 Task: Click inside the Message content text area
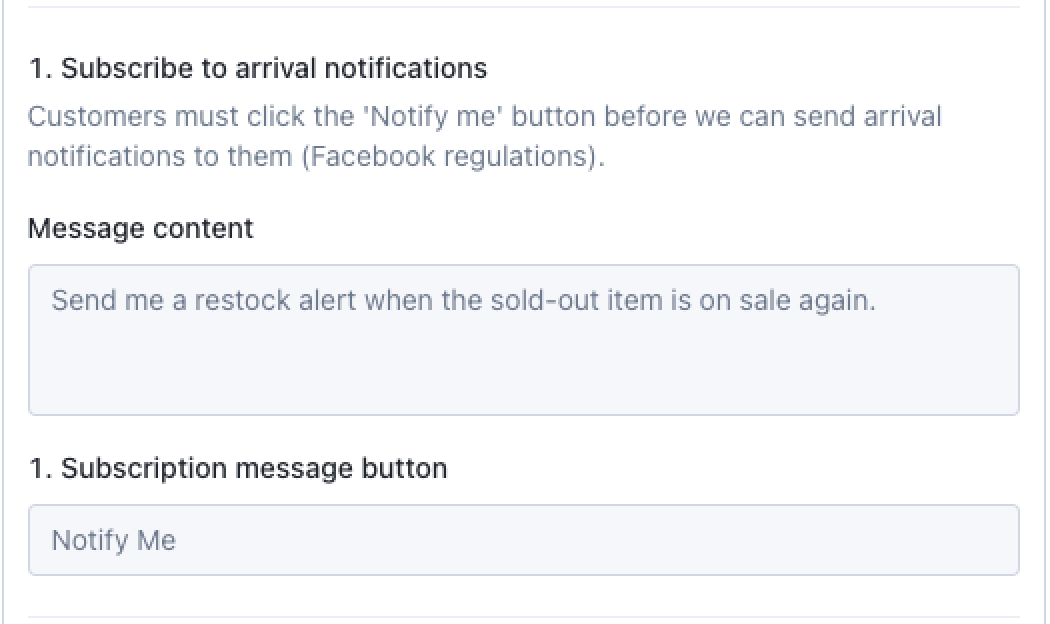pyautogui.click(x=523, y=340)
